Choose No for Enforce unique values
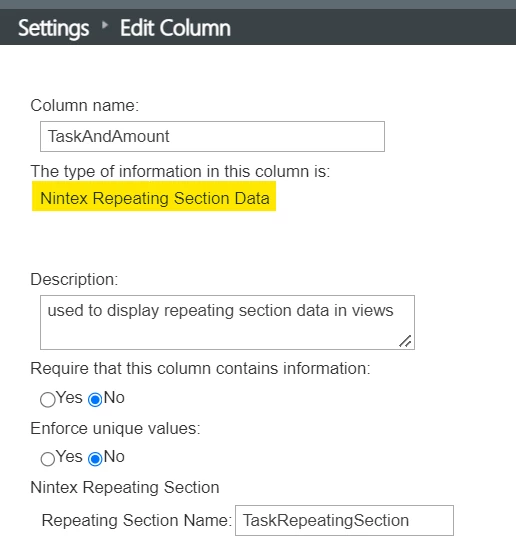Image resolution: width=516 pixels, height=558 pixels. click(95, 458)
